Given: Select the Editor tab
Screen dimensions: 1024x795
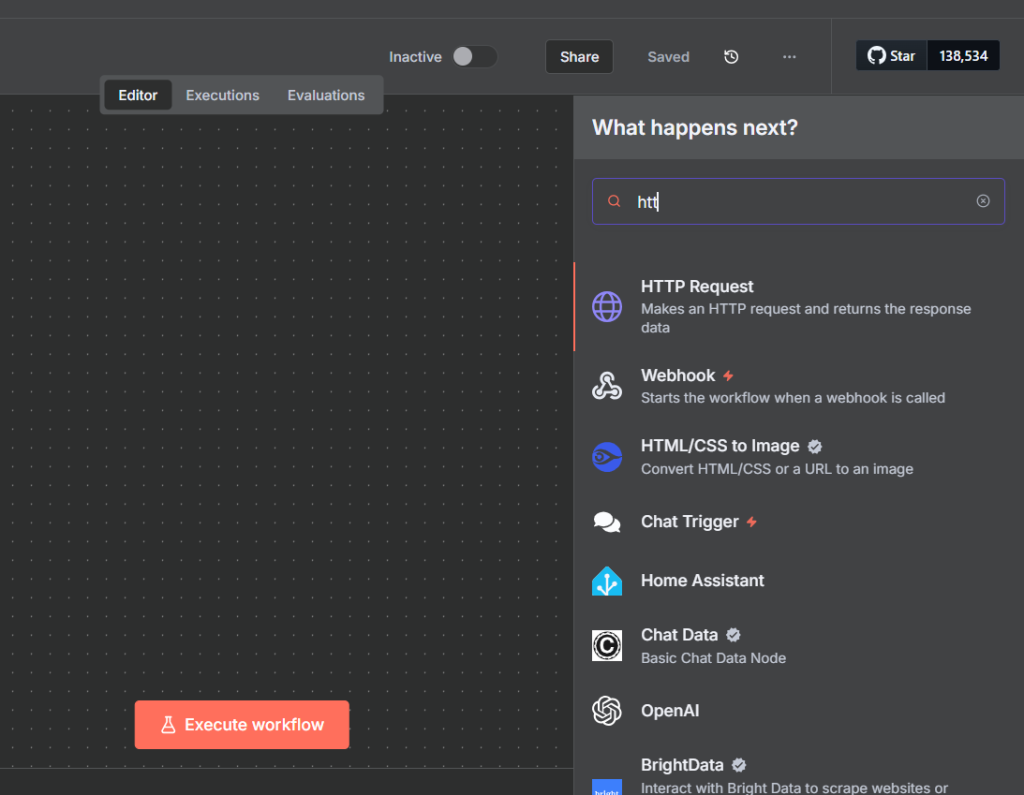Looking at the screenshot, I should click(x=138, y=95).
